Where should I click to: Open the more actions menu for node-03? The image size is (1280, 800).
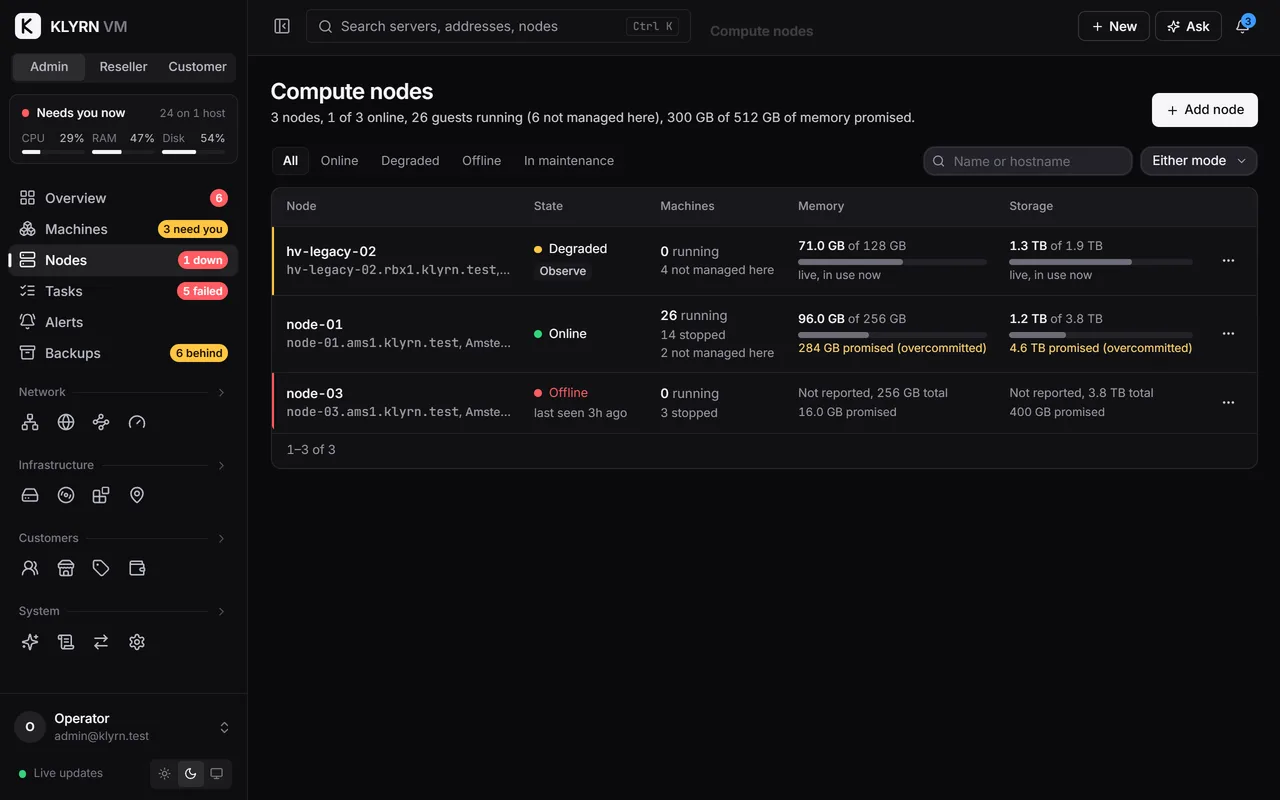1229,402
